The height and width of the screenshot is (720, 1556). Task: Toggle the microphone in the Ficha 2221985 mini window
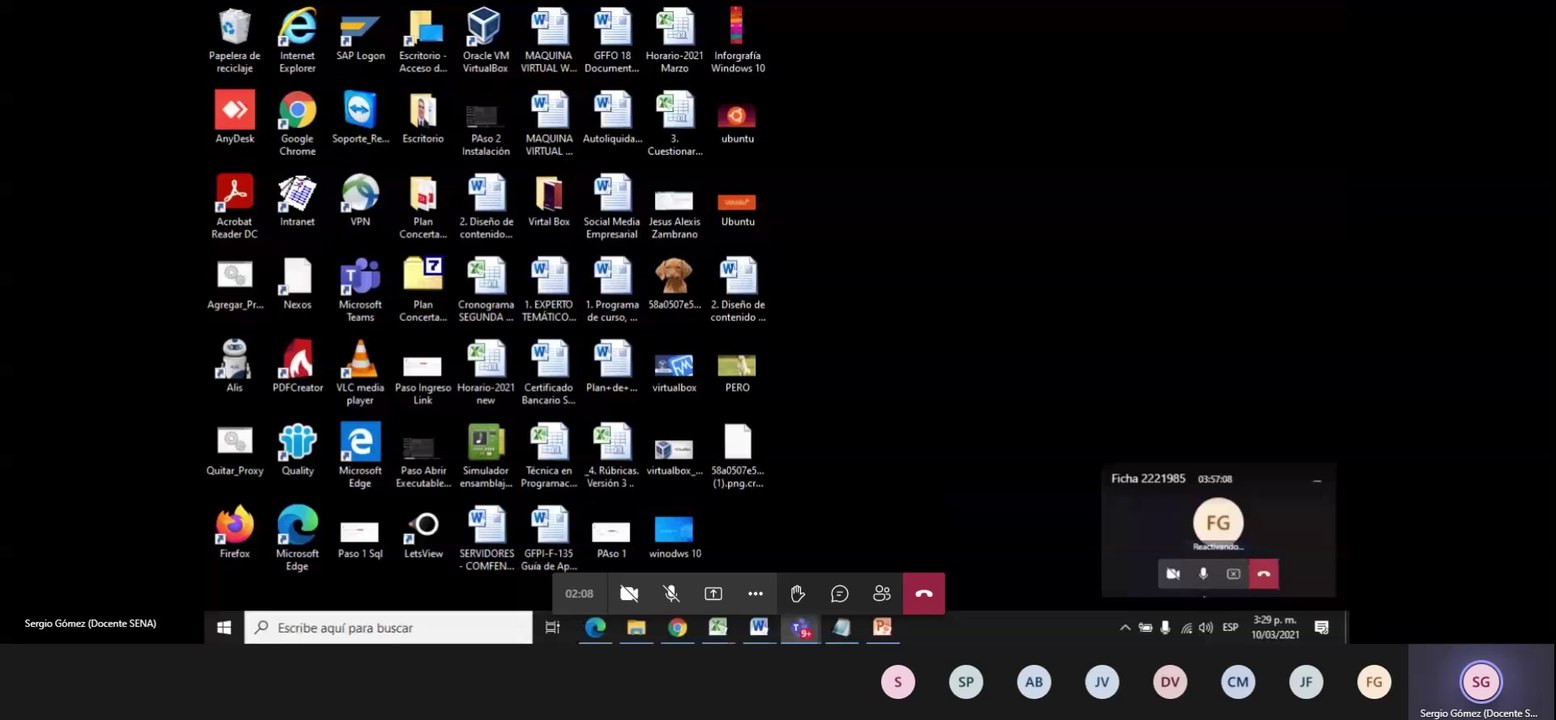(1203, 574)
